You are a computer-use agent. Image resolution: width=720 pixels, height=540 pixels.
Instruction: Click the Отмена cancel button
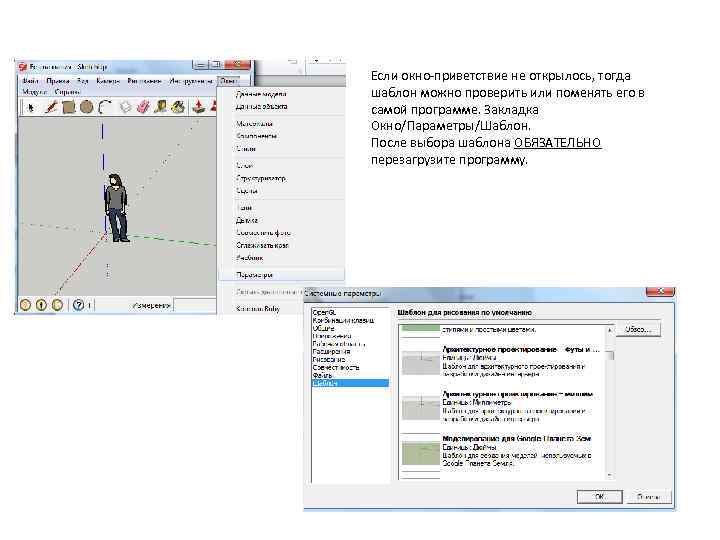(x=648, y=497)
